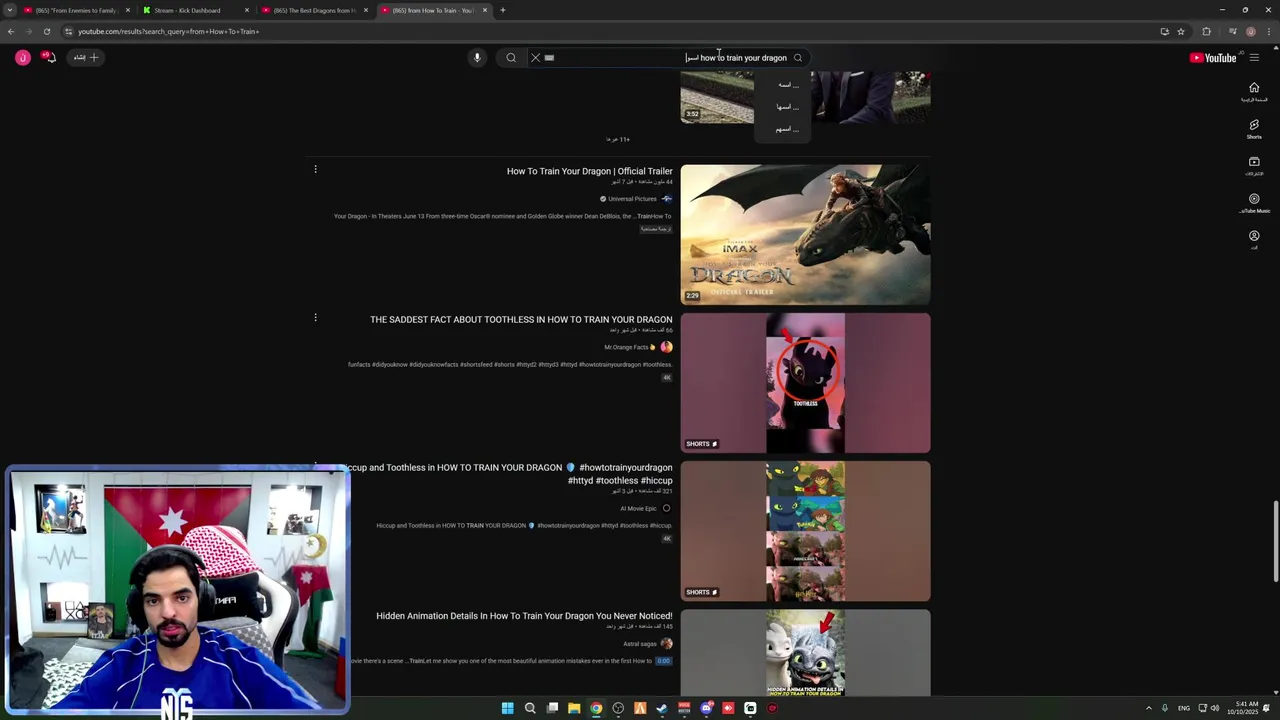The image size is (1280, 720).
Task: Open Subscriptions in the sidebar
Action: [1254, 166]
